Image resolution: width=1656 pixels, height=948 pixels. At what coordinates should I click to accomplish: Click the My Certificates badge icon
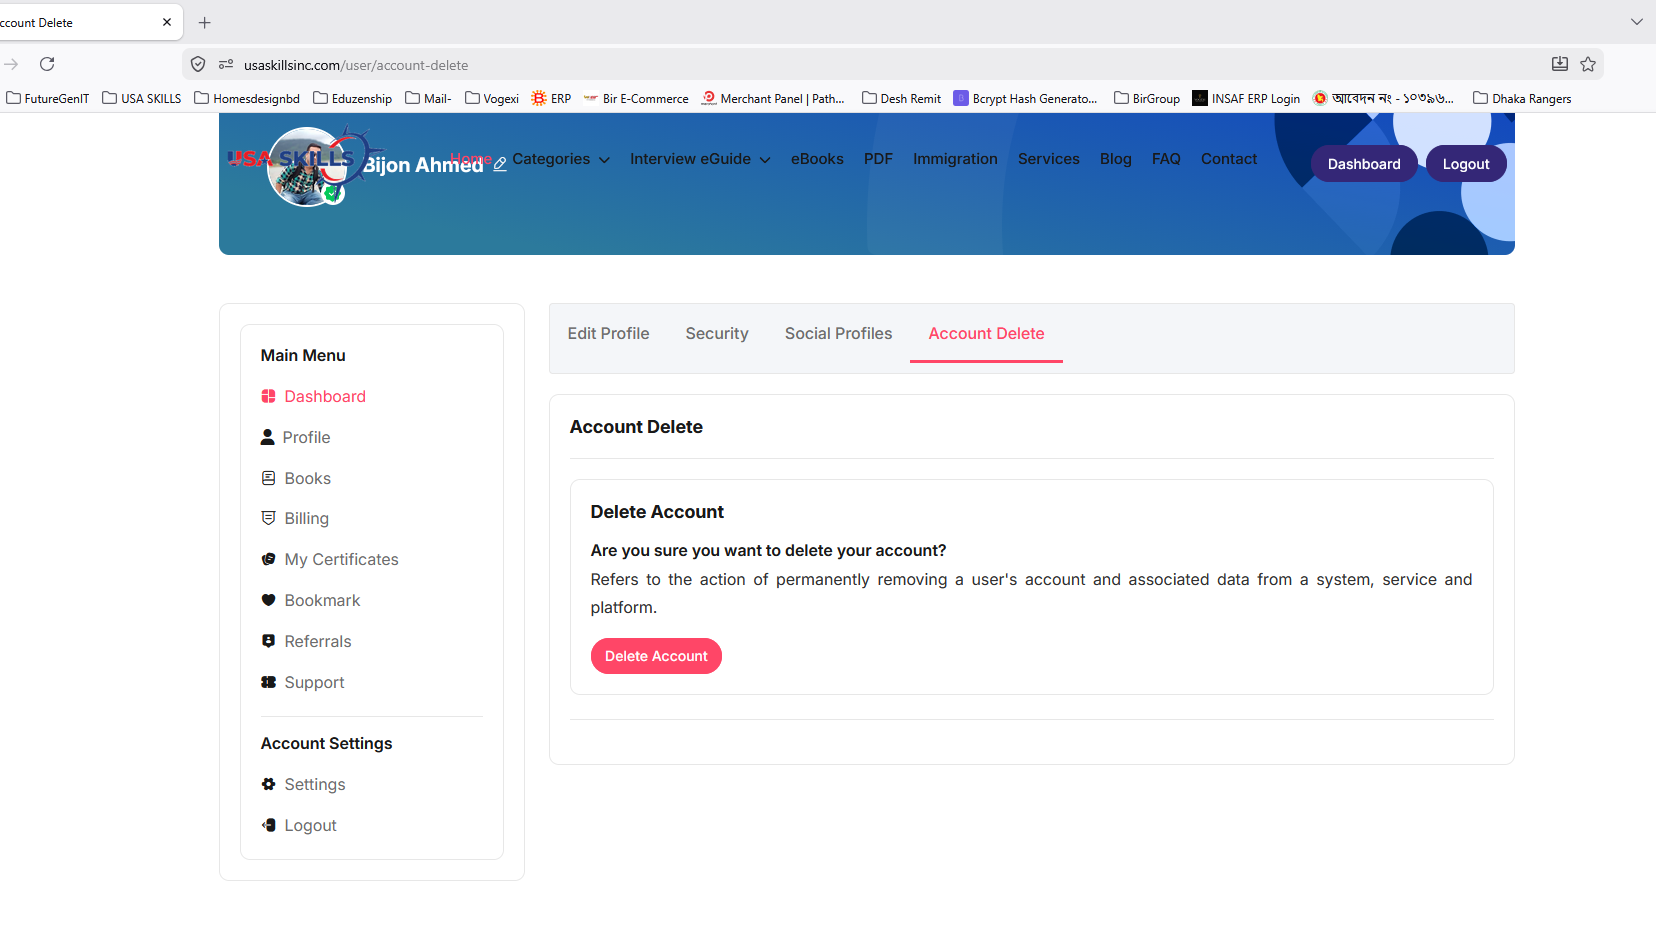268,559
